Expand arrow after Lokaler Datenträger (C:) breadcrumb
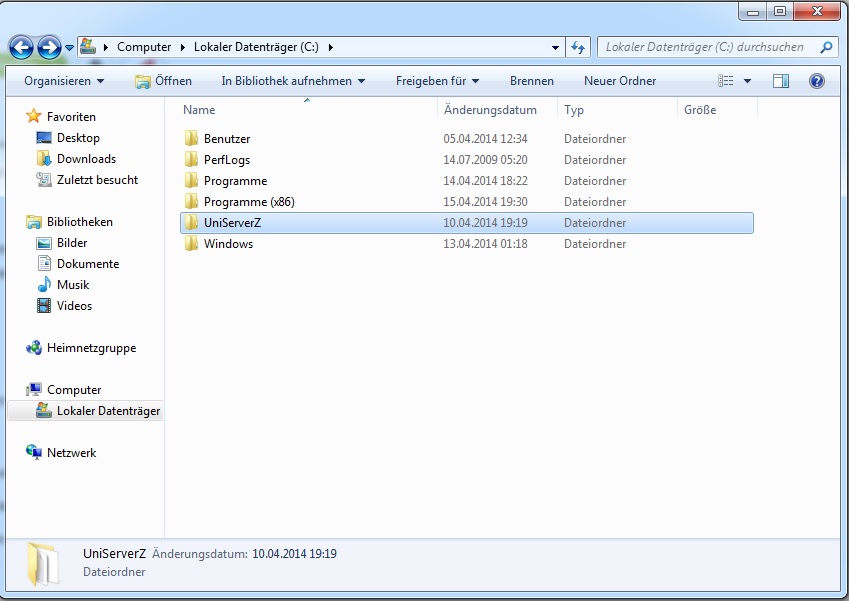Image resolution: width=849 pixels, height=601 pixels. [x=330, y=47]
